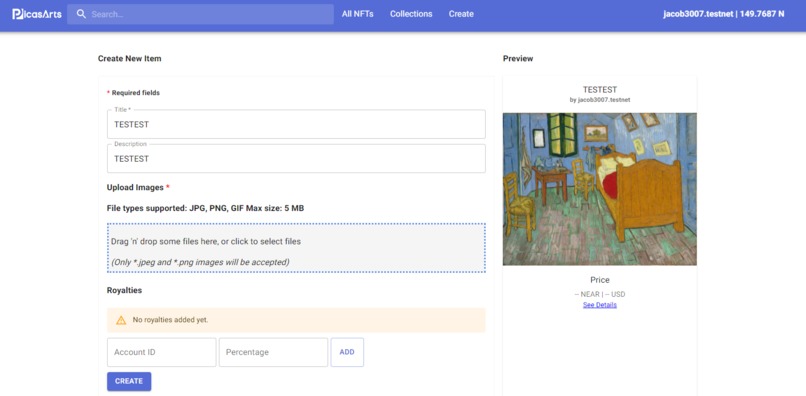Focus the Percentage input
The width and height of the screenshot is (806, 396).
click(x=273, y=352)
